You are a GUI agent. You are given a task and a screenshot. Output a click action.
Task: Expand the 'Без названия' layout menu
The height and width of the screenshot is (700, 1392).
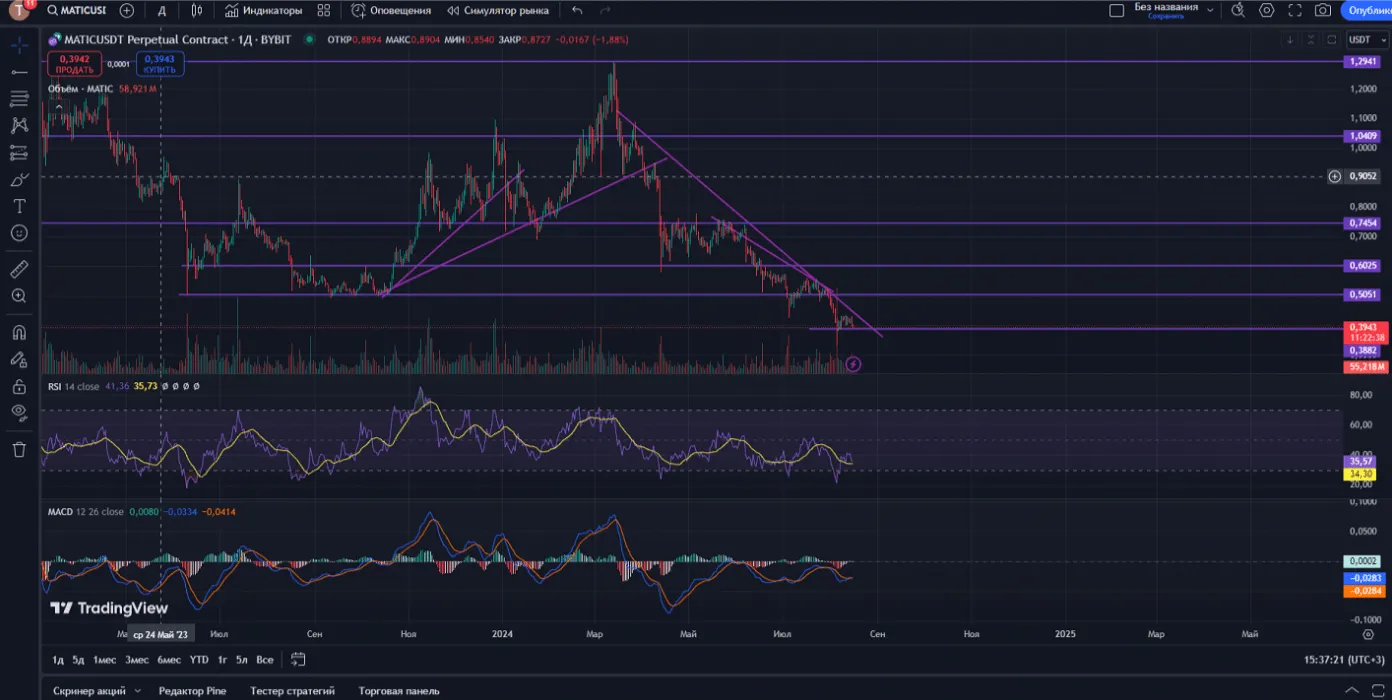(1211, 11)
